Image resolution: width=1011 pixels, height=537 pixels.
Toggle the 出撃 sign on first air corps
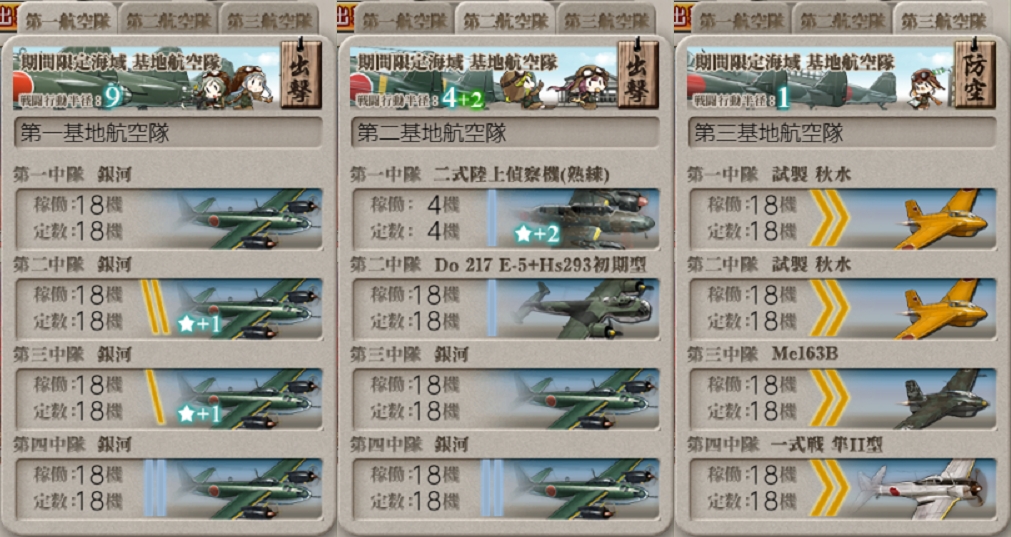(301, 74)
